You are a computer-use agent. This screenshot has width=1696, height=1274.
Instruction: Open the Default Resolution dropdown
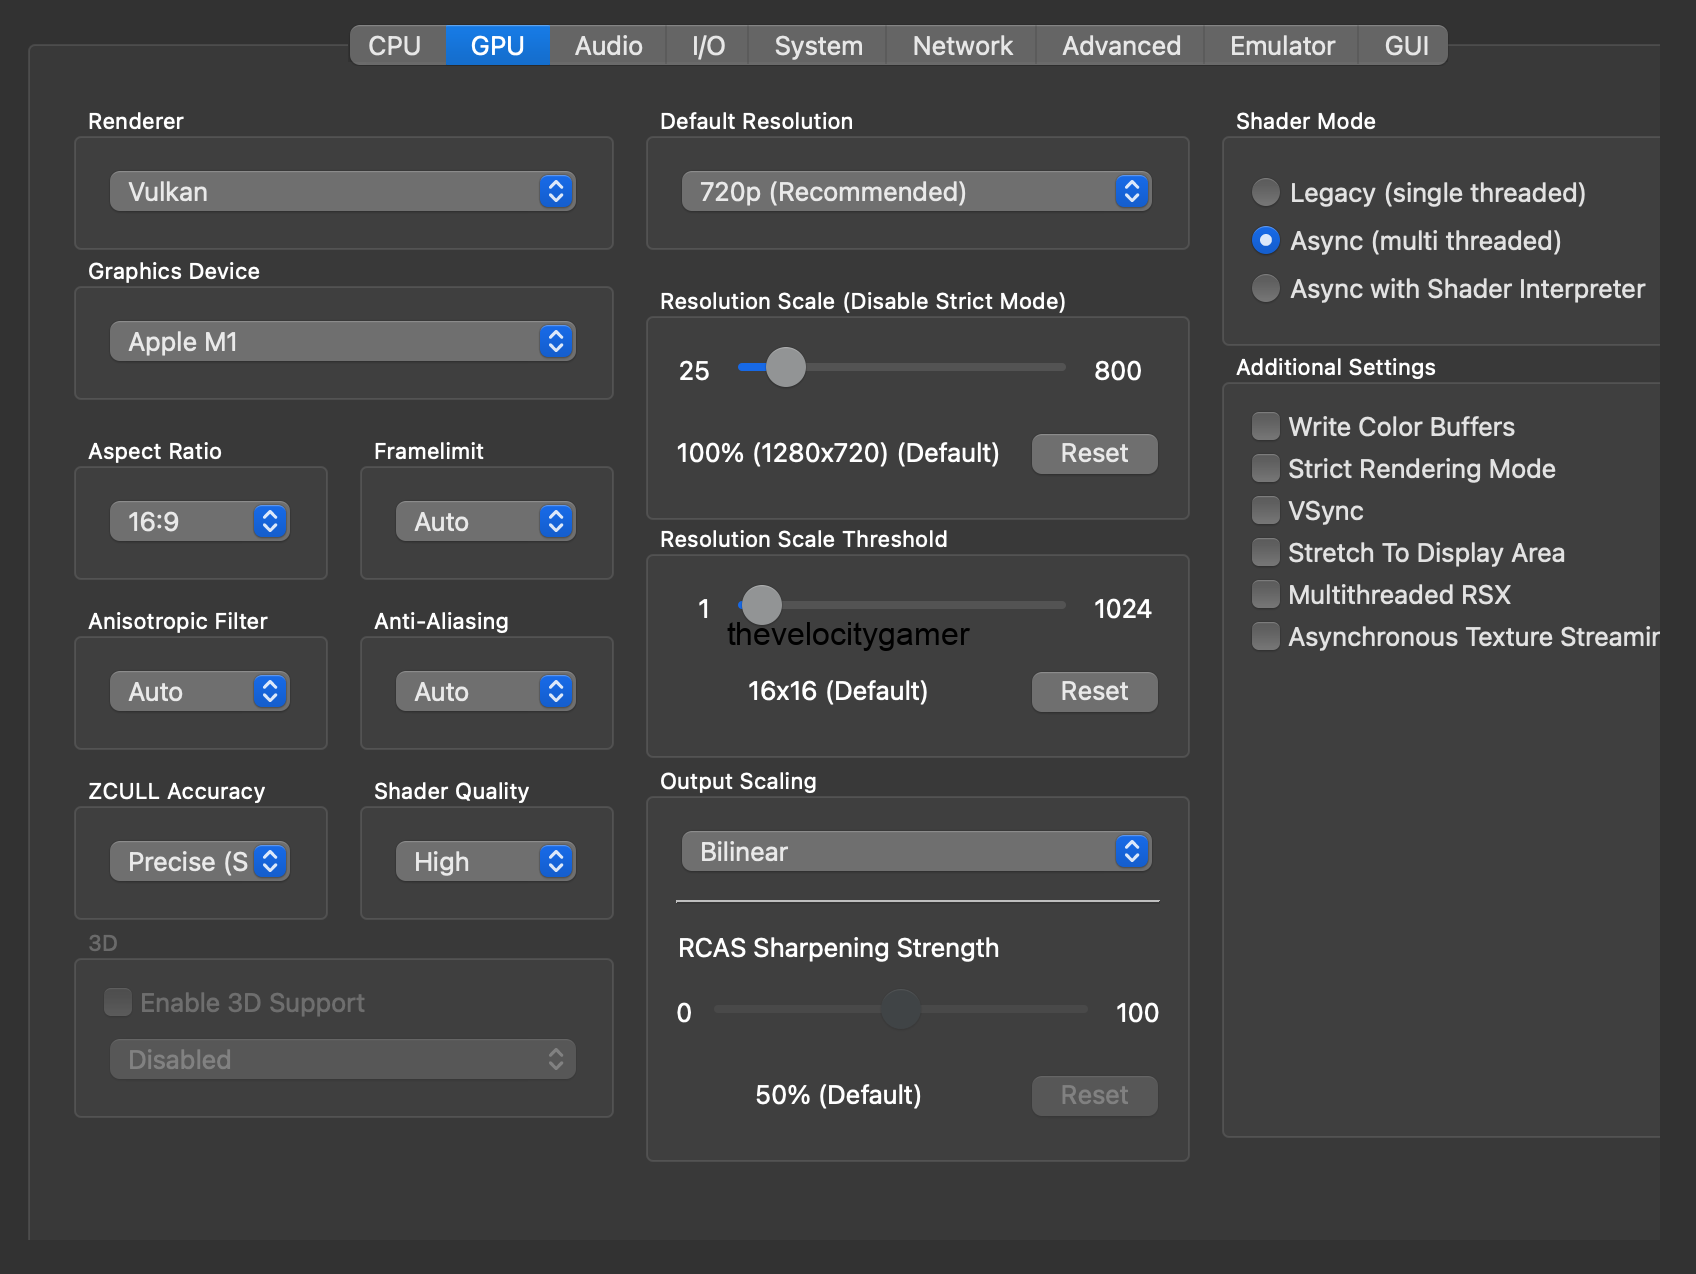[915, 191]
